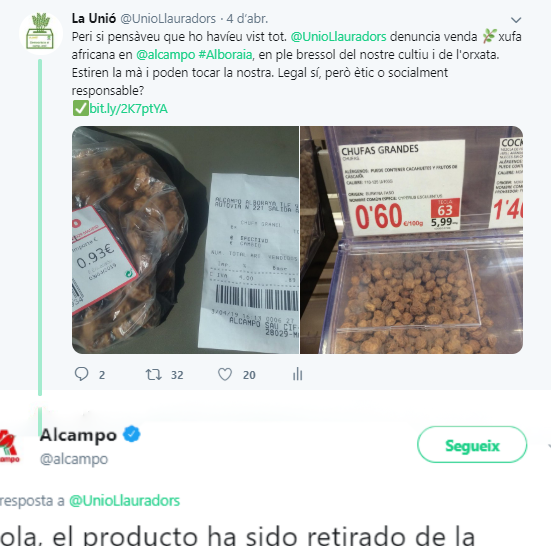The image size is (551, 546).
Task: Open the receipt and bag photo
Action: (x=186, y=240)
